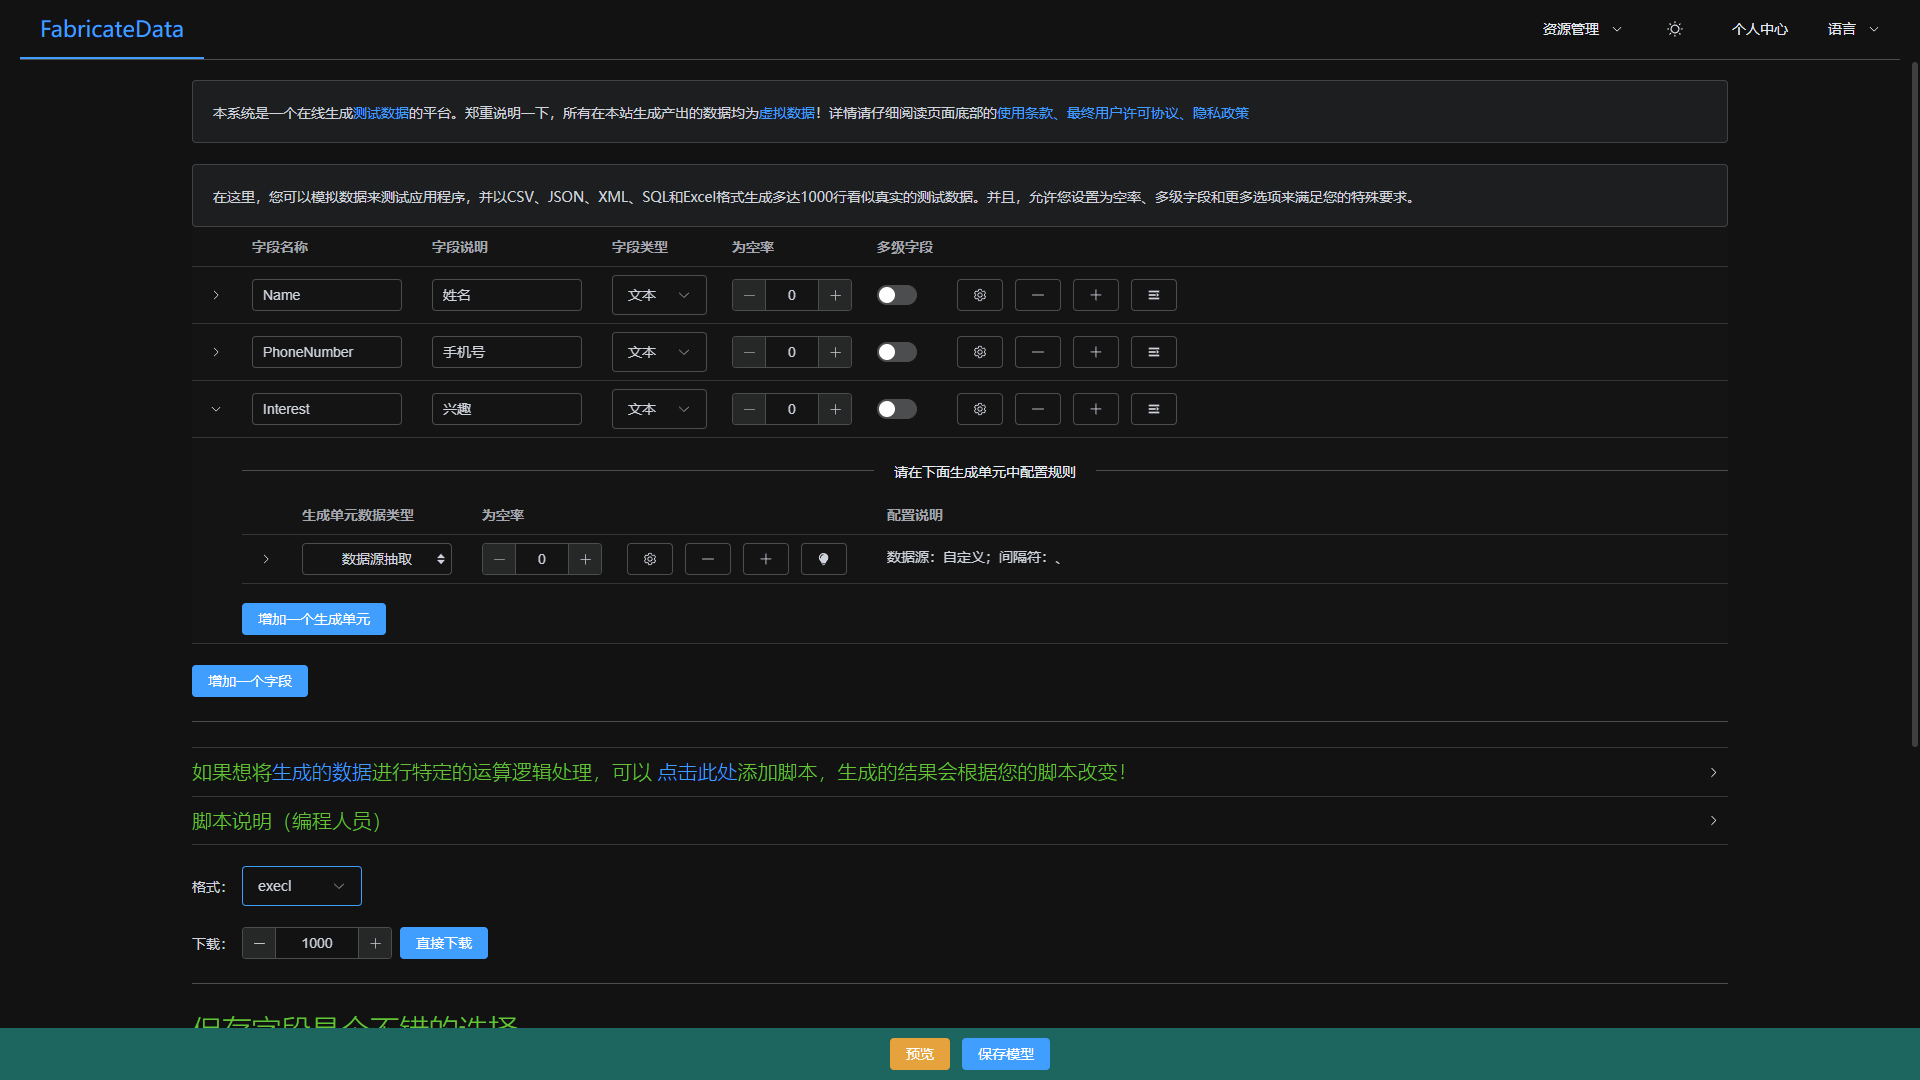Delete generation unit with its minus icon

(x=707, y=559)
